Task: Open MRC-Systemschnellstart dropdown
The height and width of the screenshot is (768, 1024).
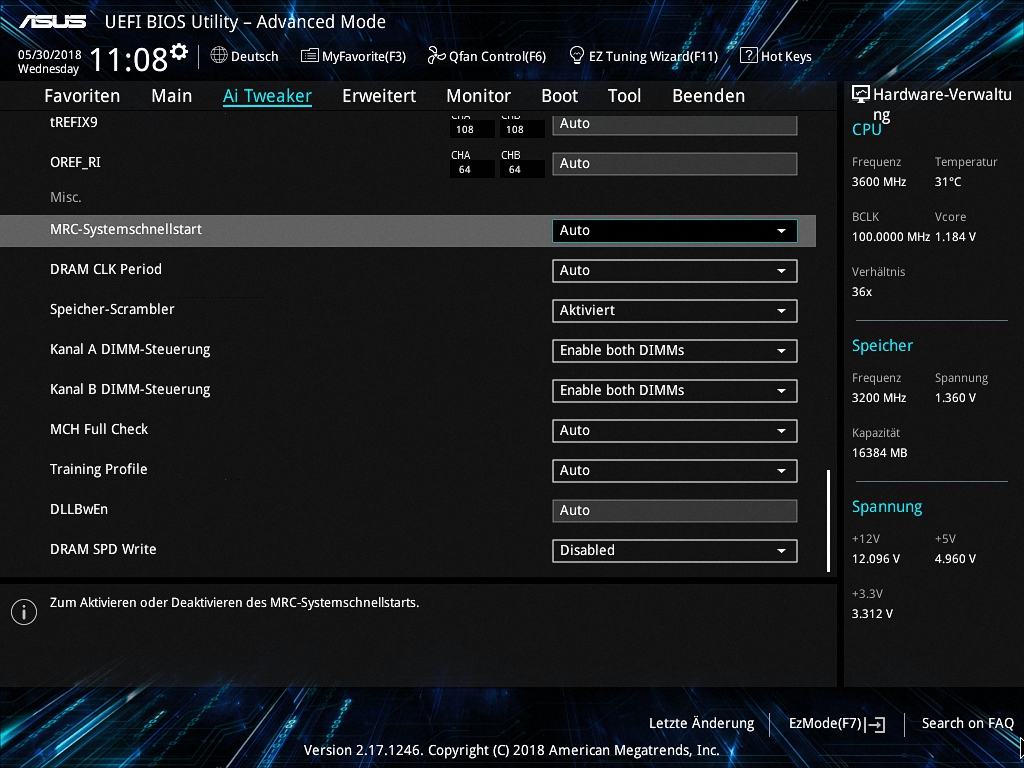Action: 675,231
